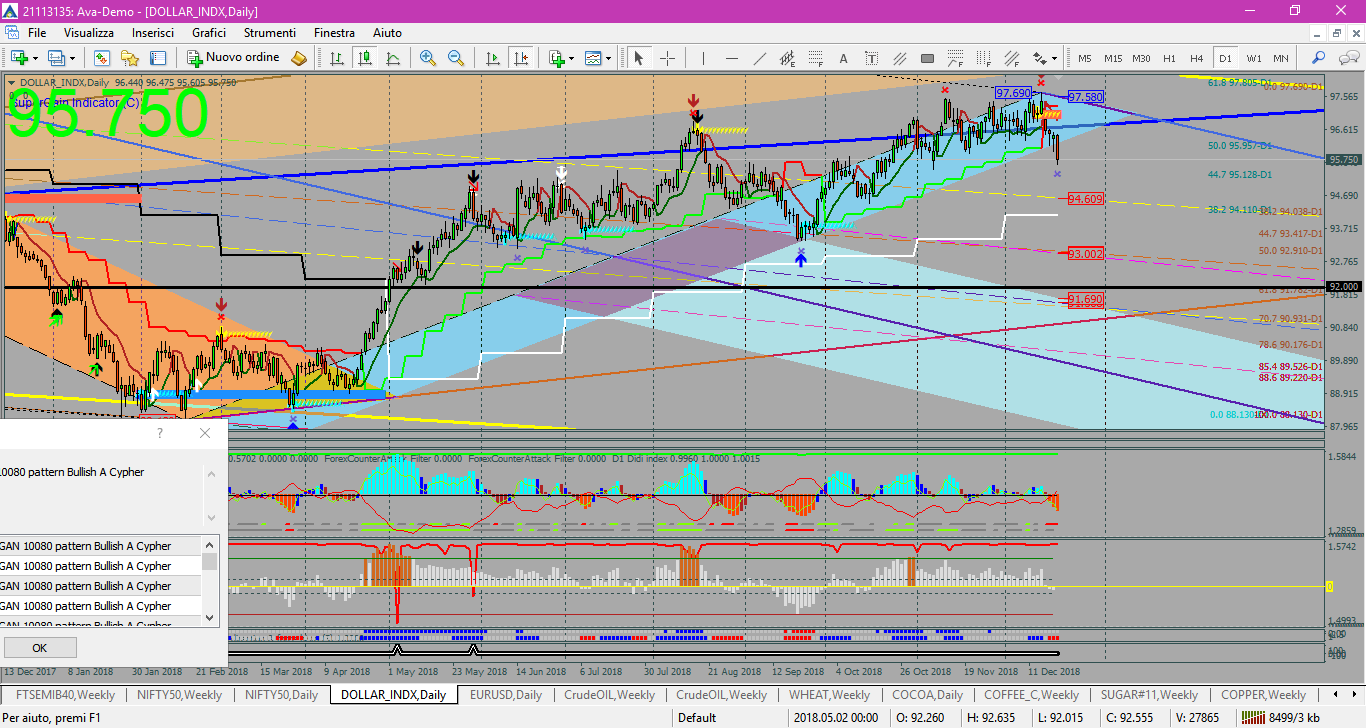The width and height of the screenshot is (1366, 728).
Task: Open the Inserisci menu
Action: pos(153,33)
